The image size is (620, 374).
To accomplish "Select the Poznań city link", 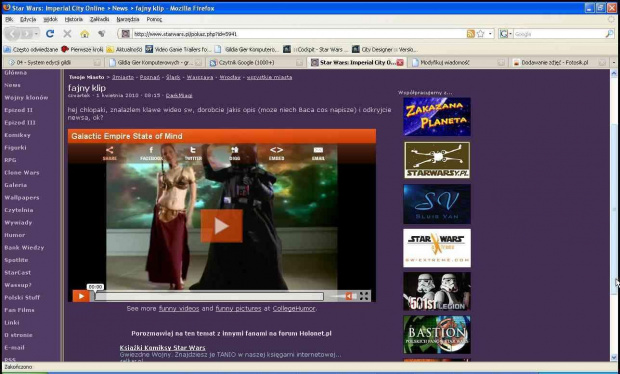I will click(150, 77).
